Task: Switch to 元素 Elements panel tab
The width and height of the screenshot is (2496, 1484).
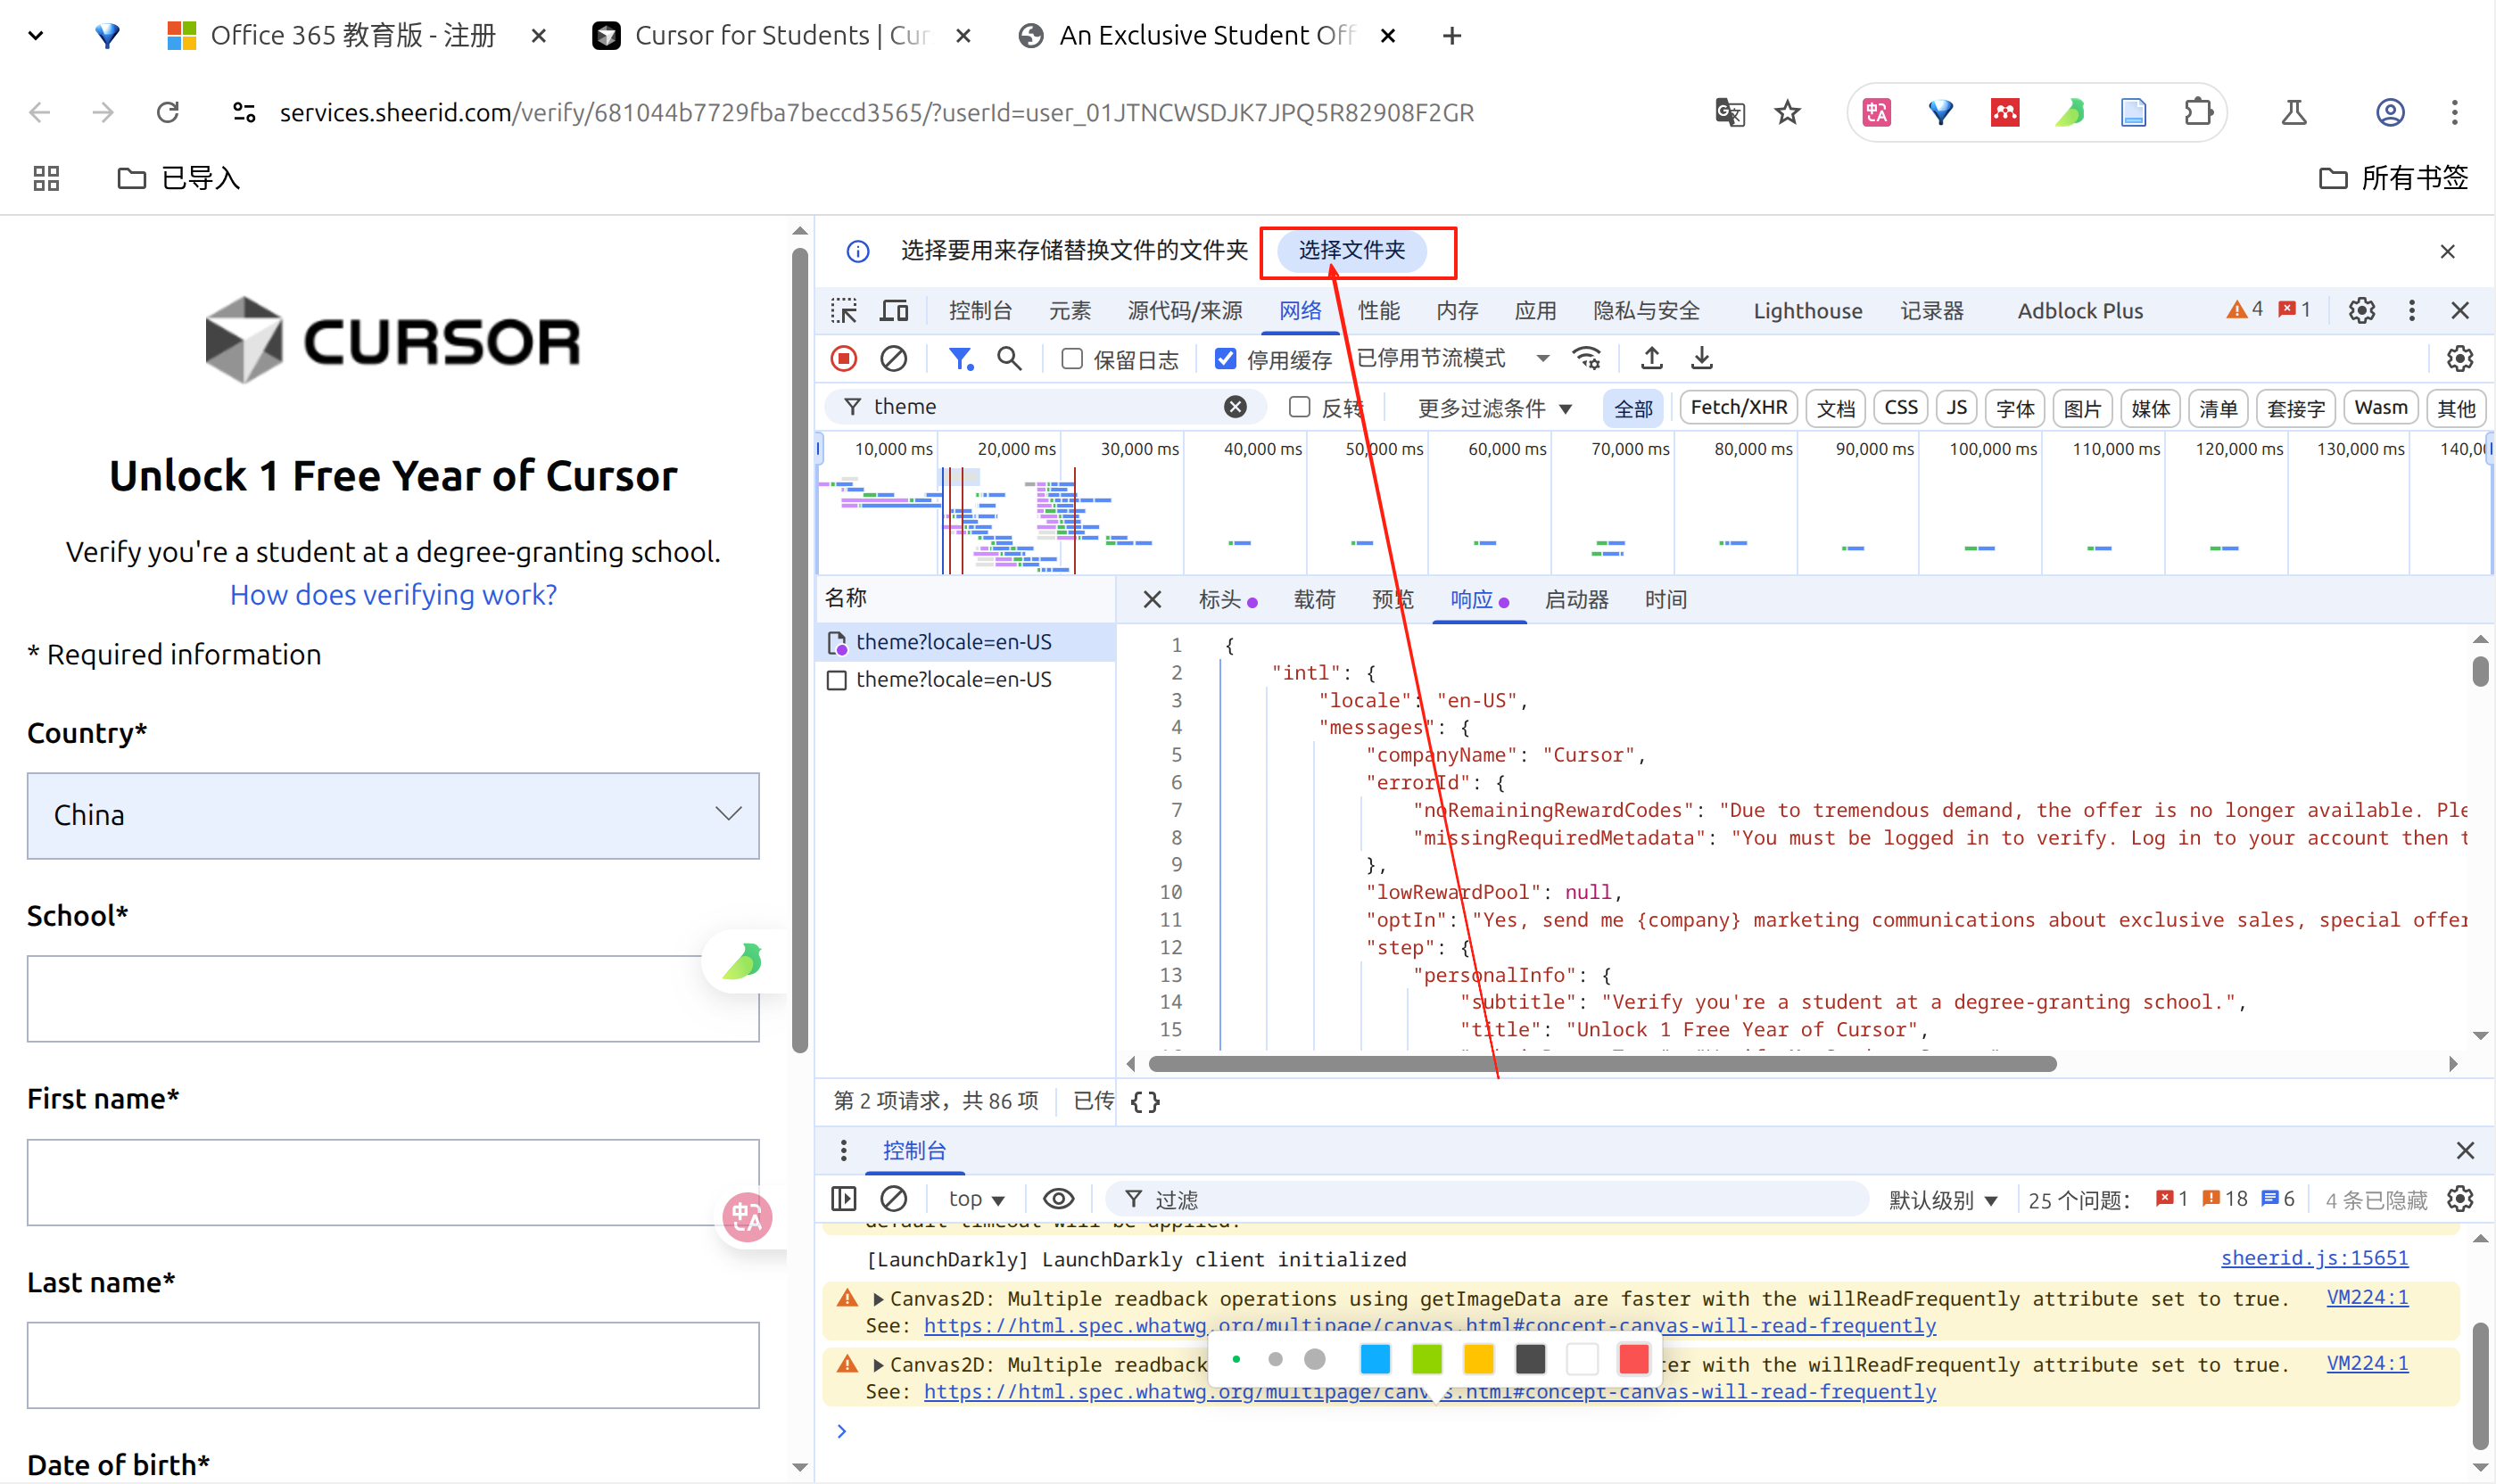Action: click(x=1069, y=311)
